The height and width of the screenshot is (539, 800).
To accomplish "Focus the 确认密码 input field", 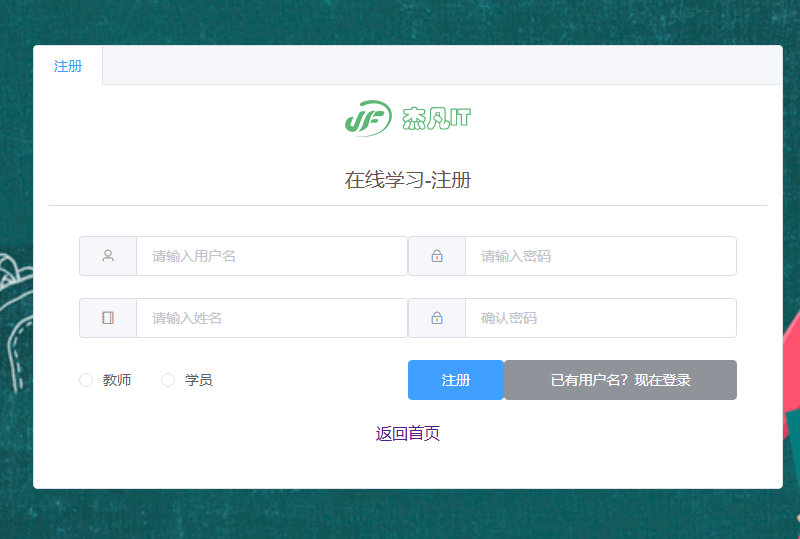I will point(601,318).
